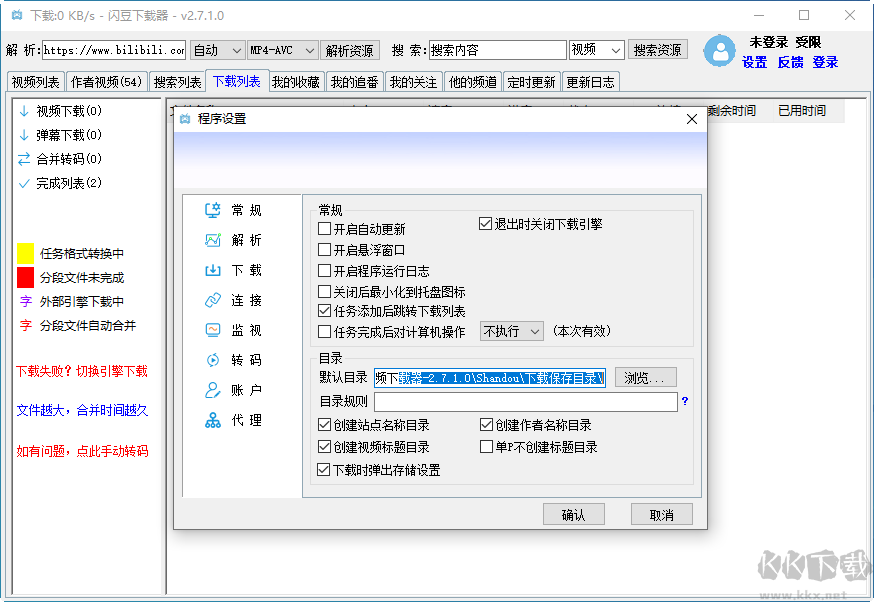Click the 完成列表 checkmark icon
Viewport: 874px width, 602px height.
point(24,183)
